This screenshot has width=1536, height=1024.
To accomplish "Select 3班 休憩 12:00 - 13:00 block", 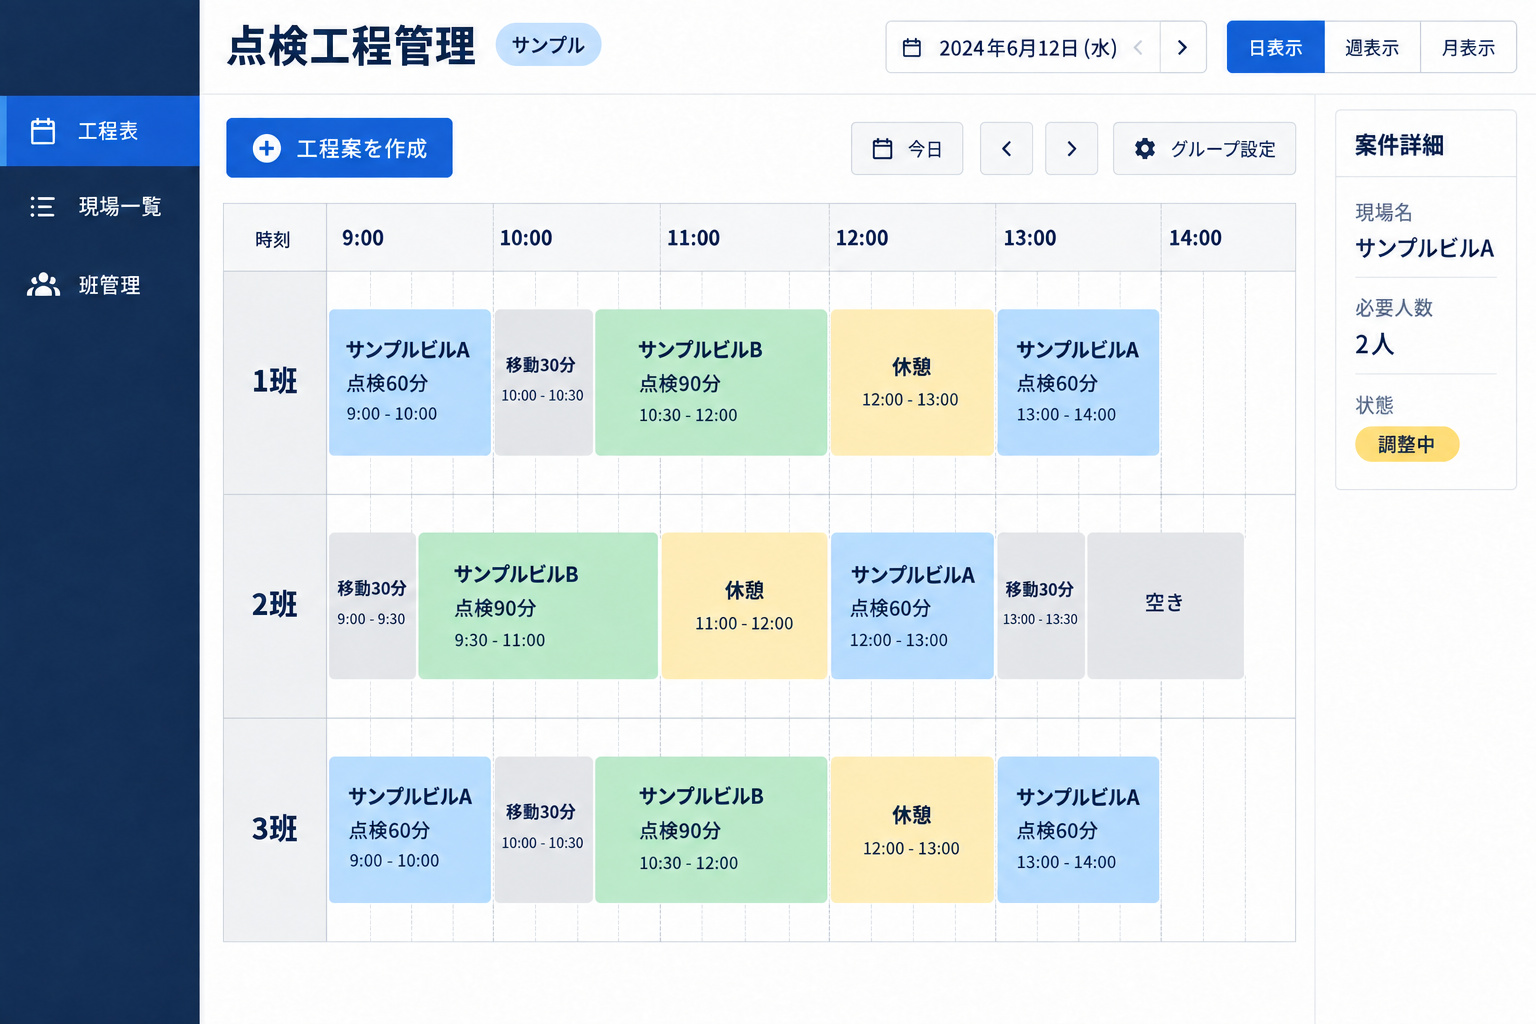I will 912,830.
